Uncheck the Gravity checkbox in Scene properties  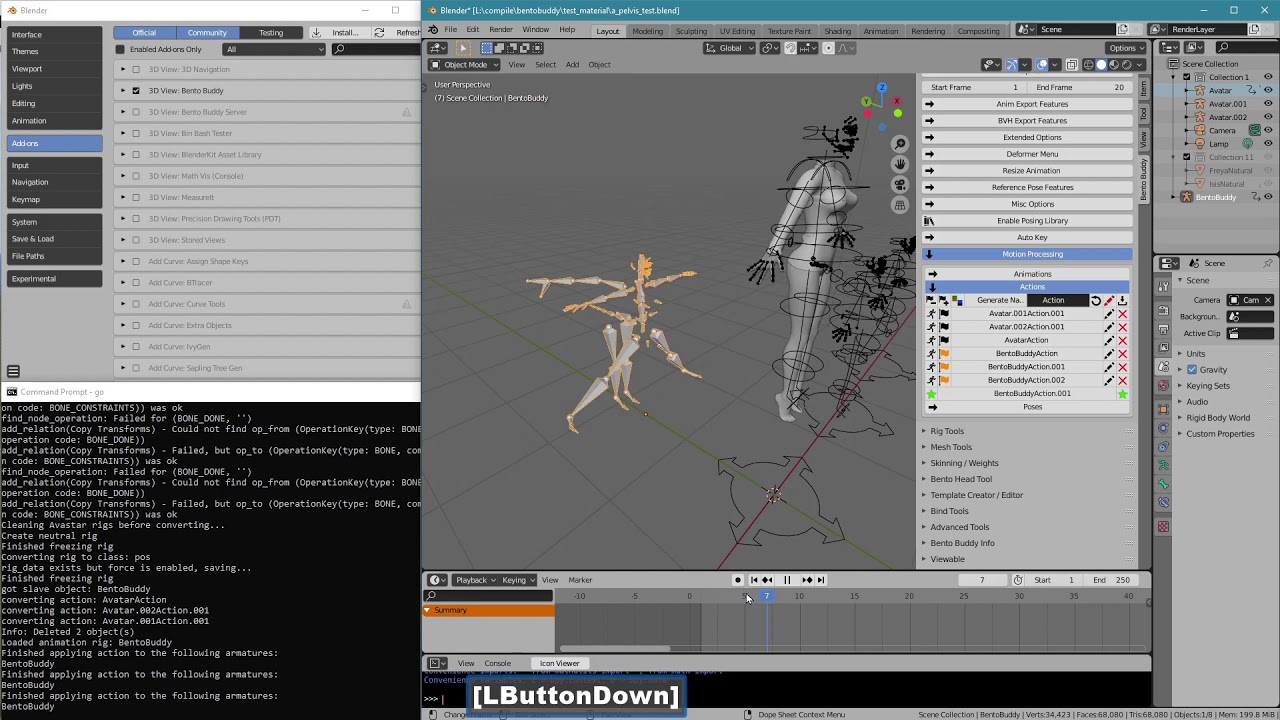[x=1192, y=370]
